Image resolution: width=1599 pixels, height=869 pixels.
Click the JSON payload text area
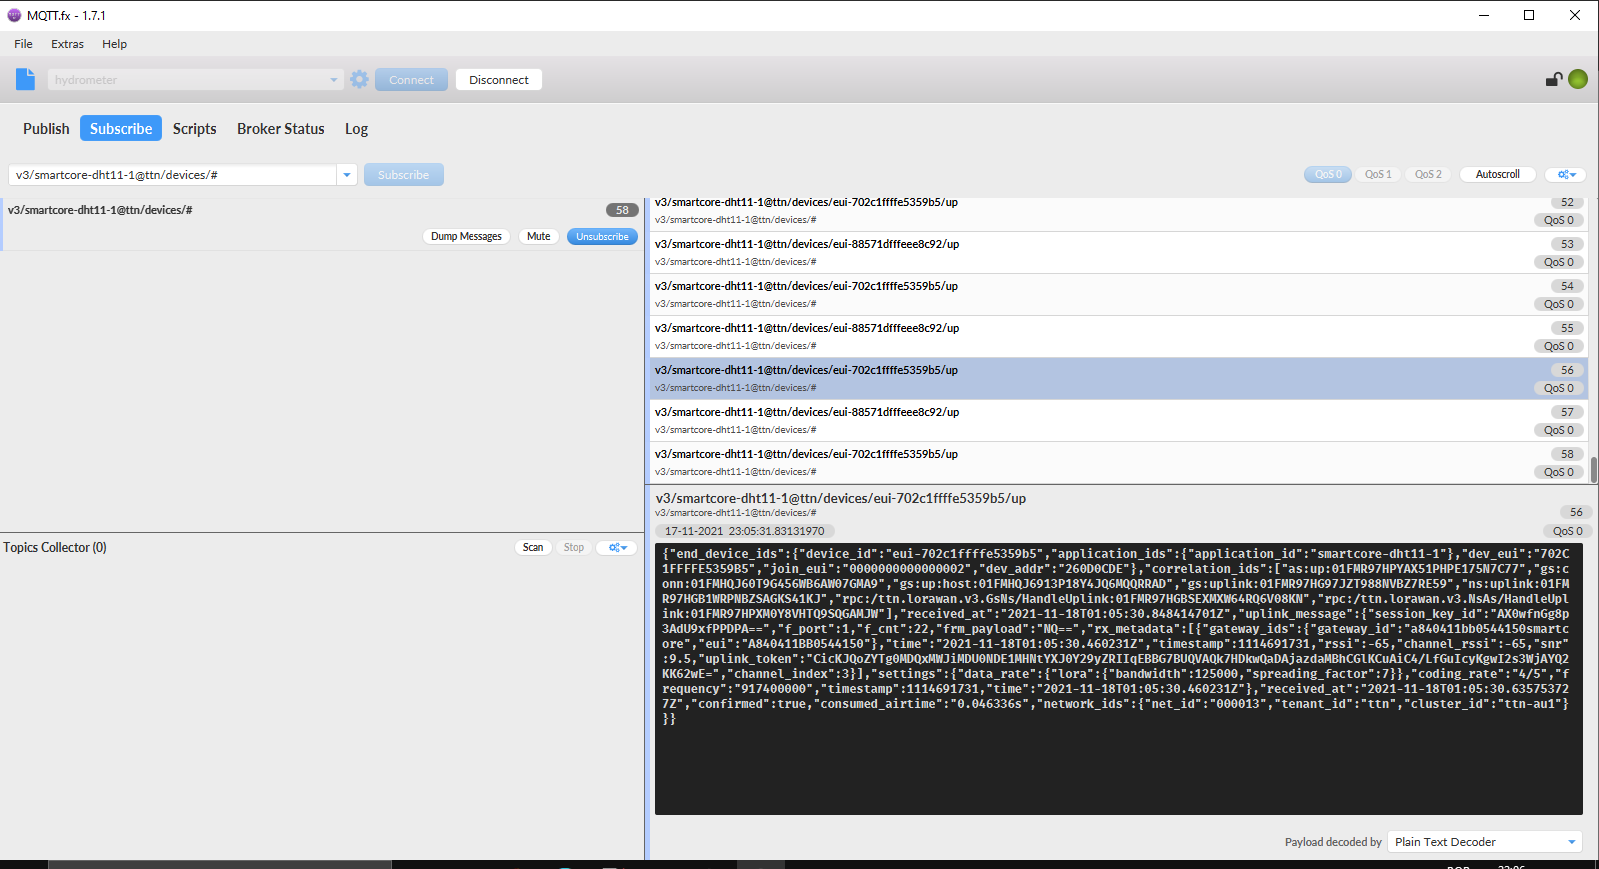coord(1118,680)
